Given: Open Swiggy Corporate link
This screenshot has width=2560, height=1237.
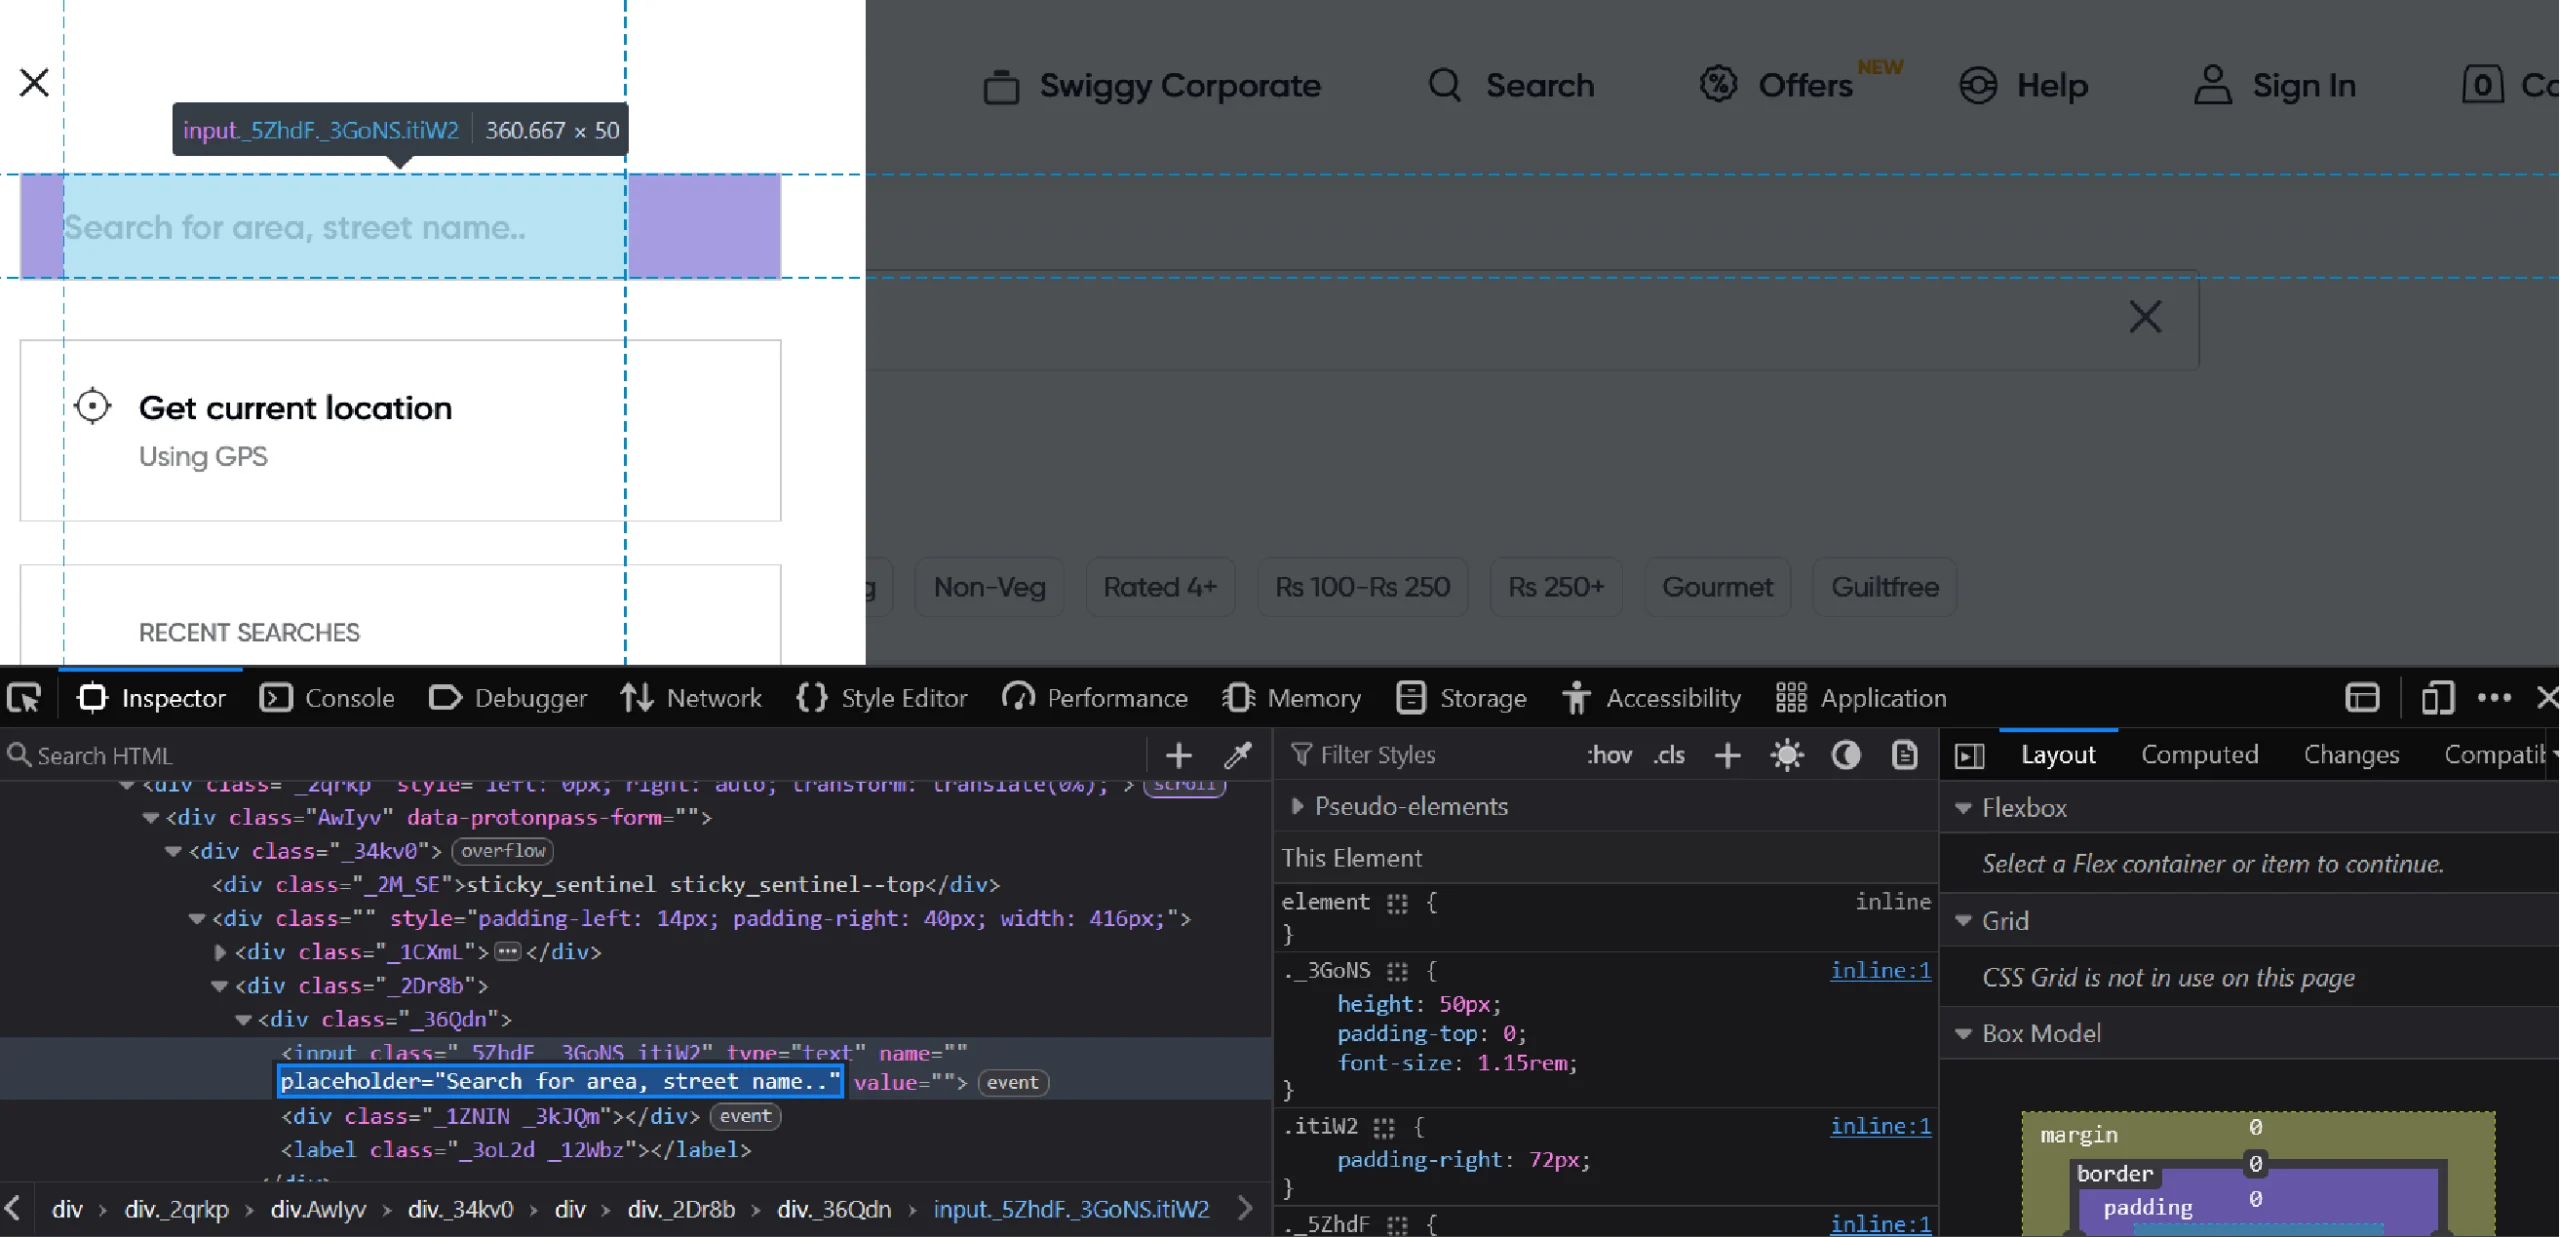Looking at the screenshot, I should [1180, 86].
